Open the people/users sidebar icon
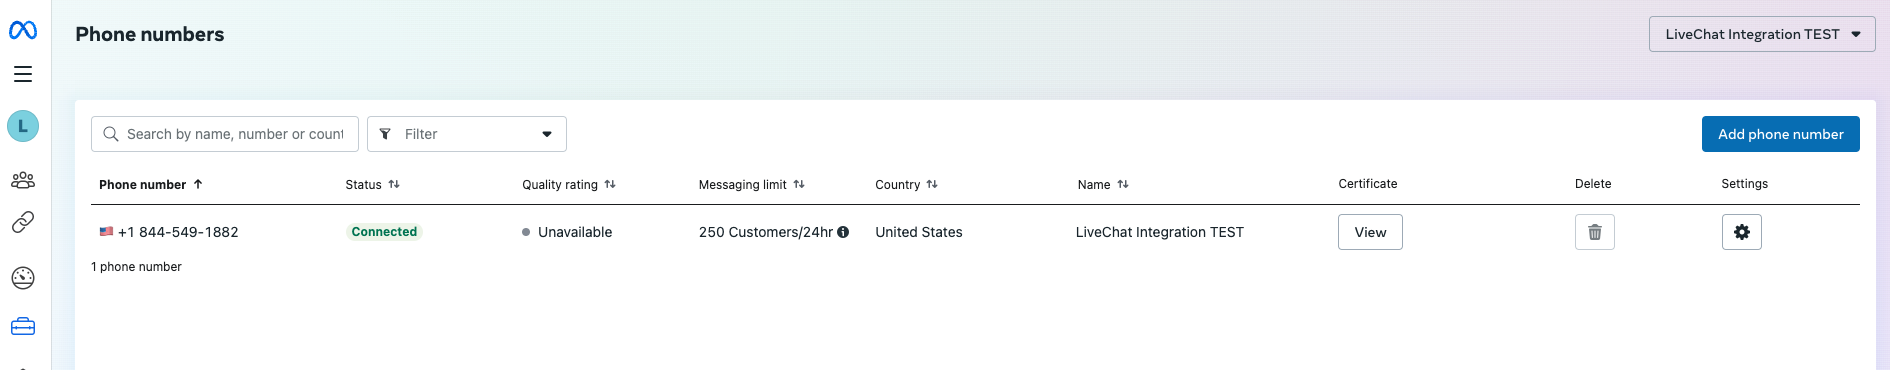The image size is (1890, 370). [x=23, y=180]
